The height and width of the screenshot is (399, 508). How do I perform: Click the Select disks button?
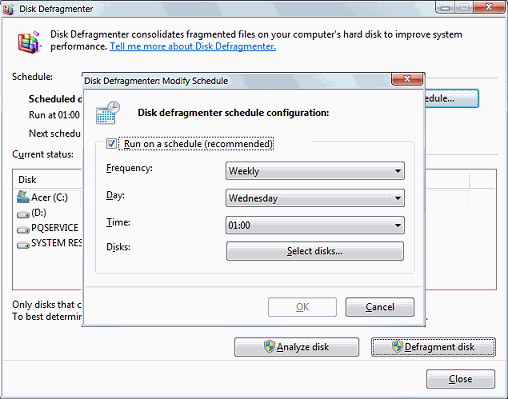coord(315,251)
